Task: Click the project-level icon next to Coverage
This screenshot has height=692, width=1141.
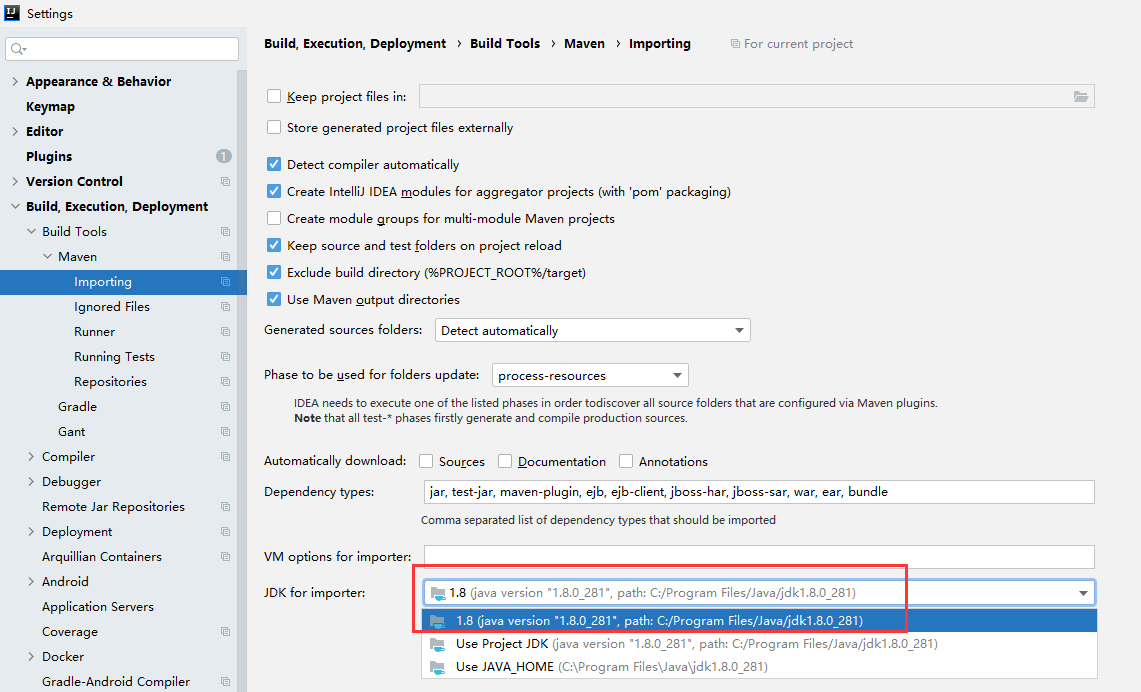Action: coord(226,632)
